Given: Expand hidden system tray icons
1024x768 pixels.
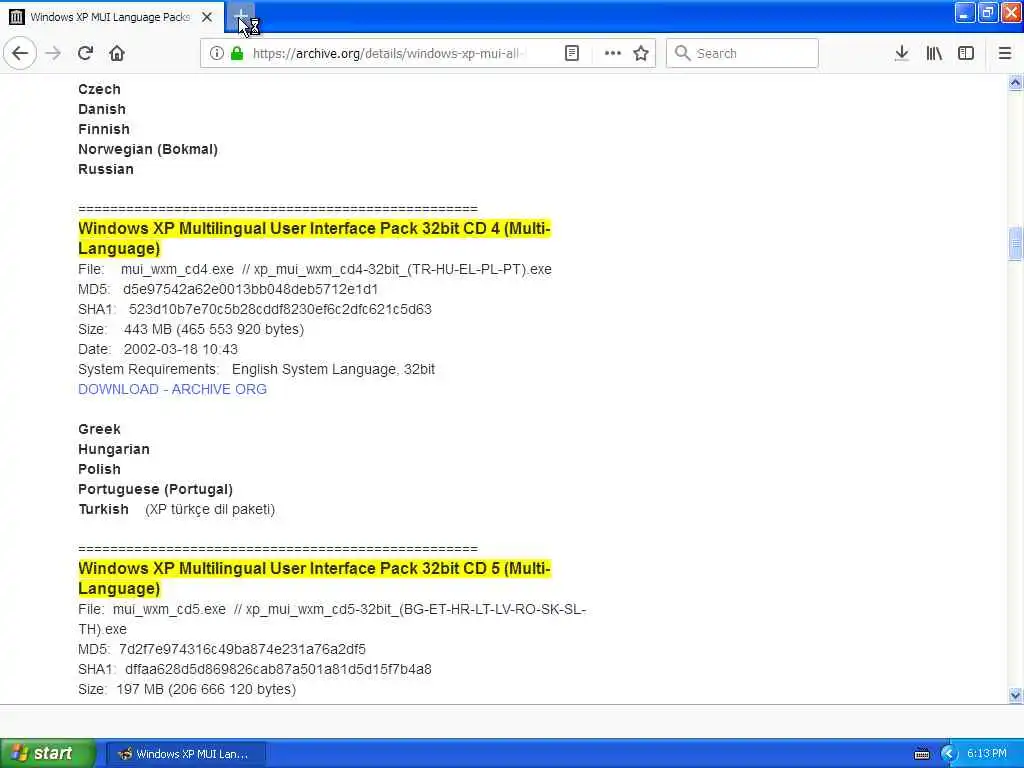Looking at the screenshot, I should click(x=948, y=754).
